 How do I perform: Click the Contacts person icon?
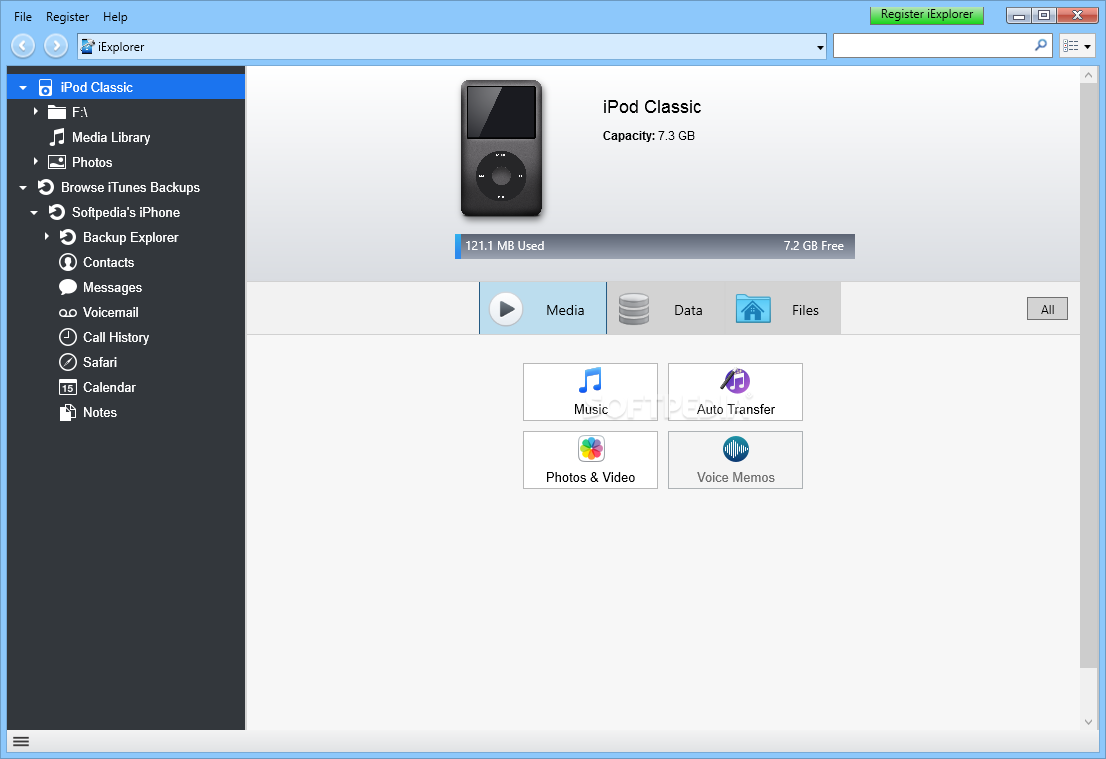tap(68, 262)
